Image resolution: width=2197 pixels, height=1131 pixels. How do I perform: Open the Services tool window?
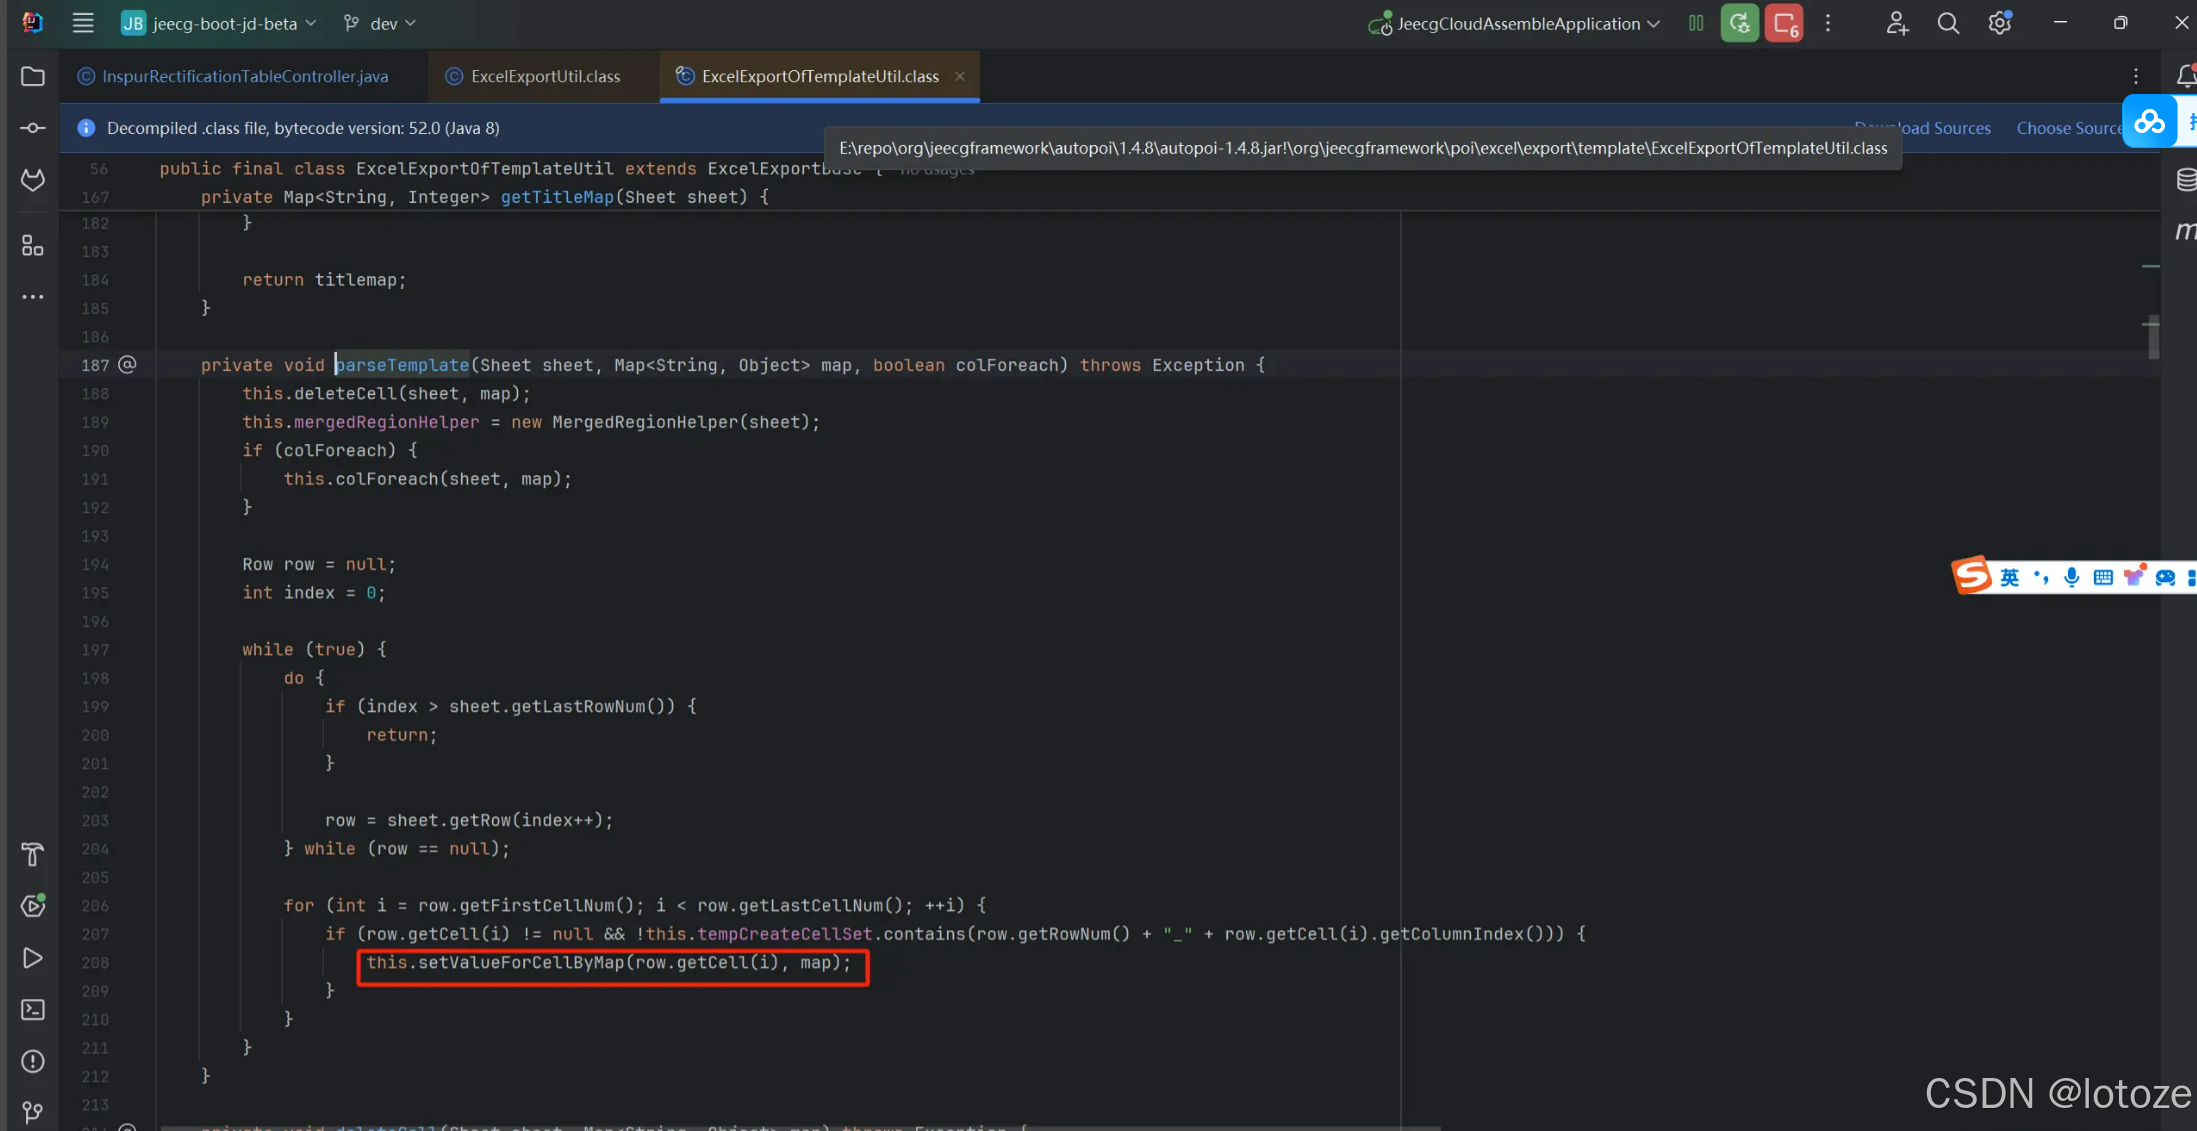click(33, 906)
